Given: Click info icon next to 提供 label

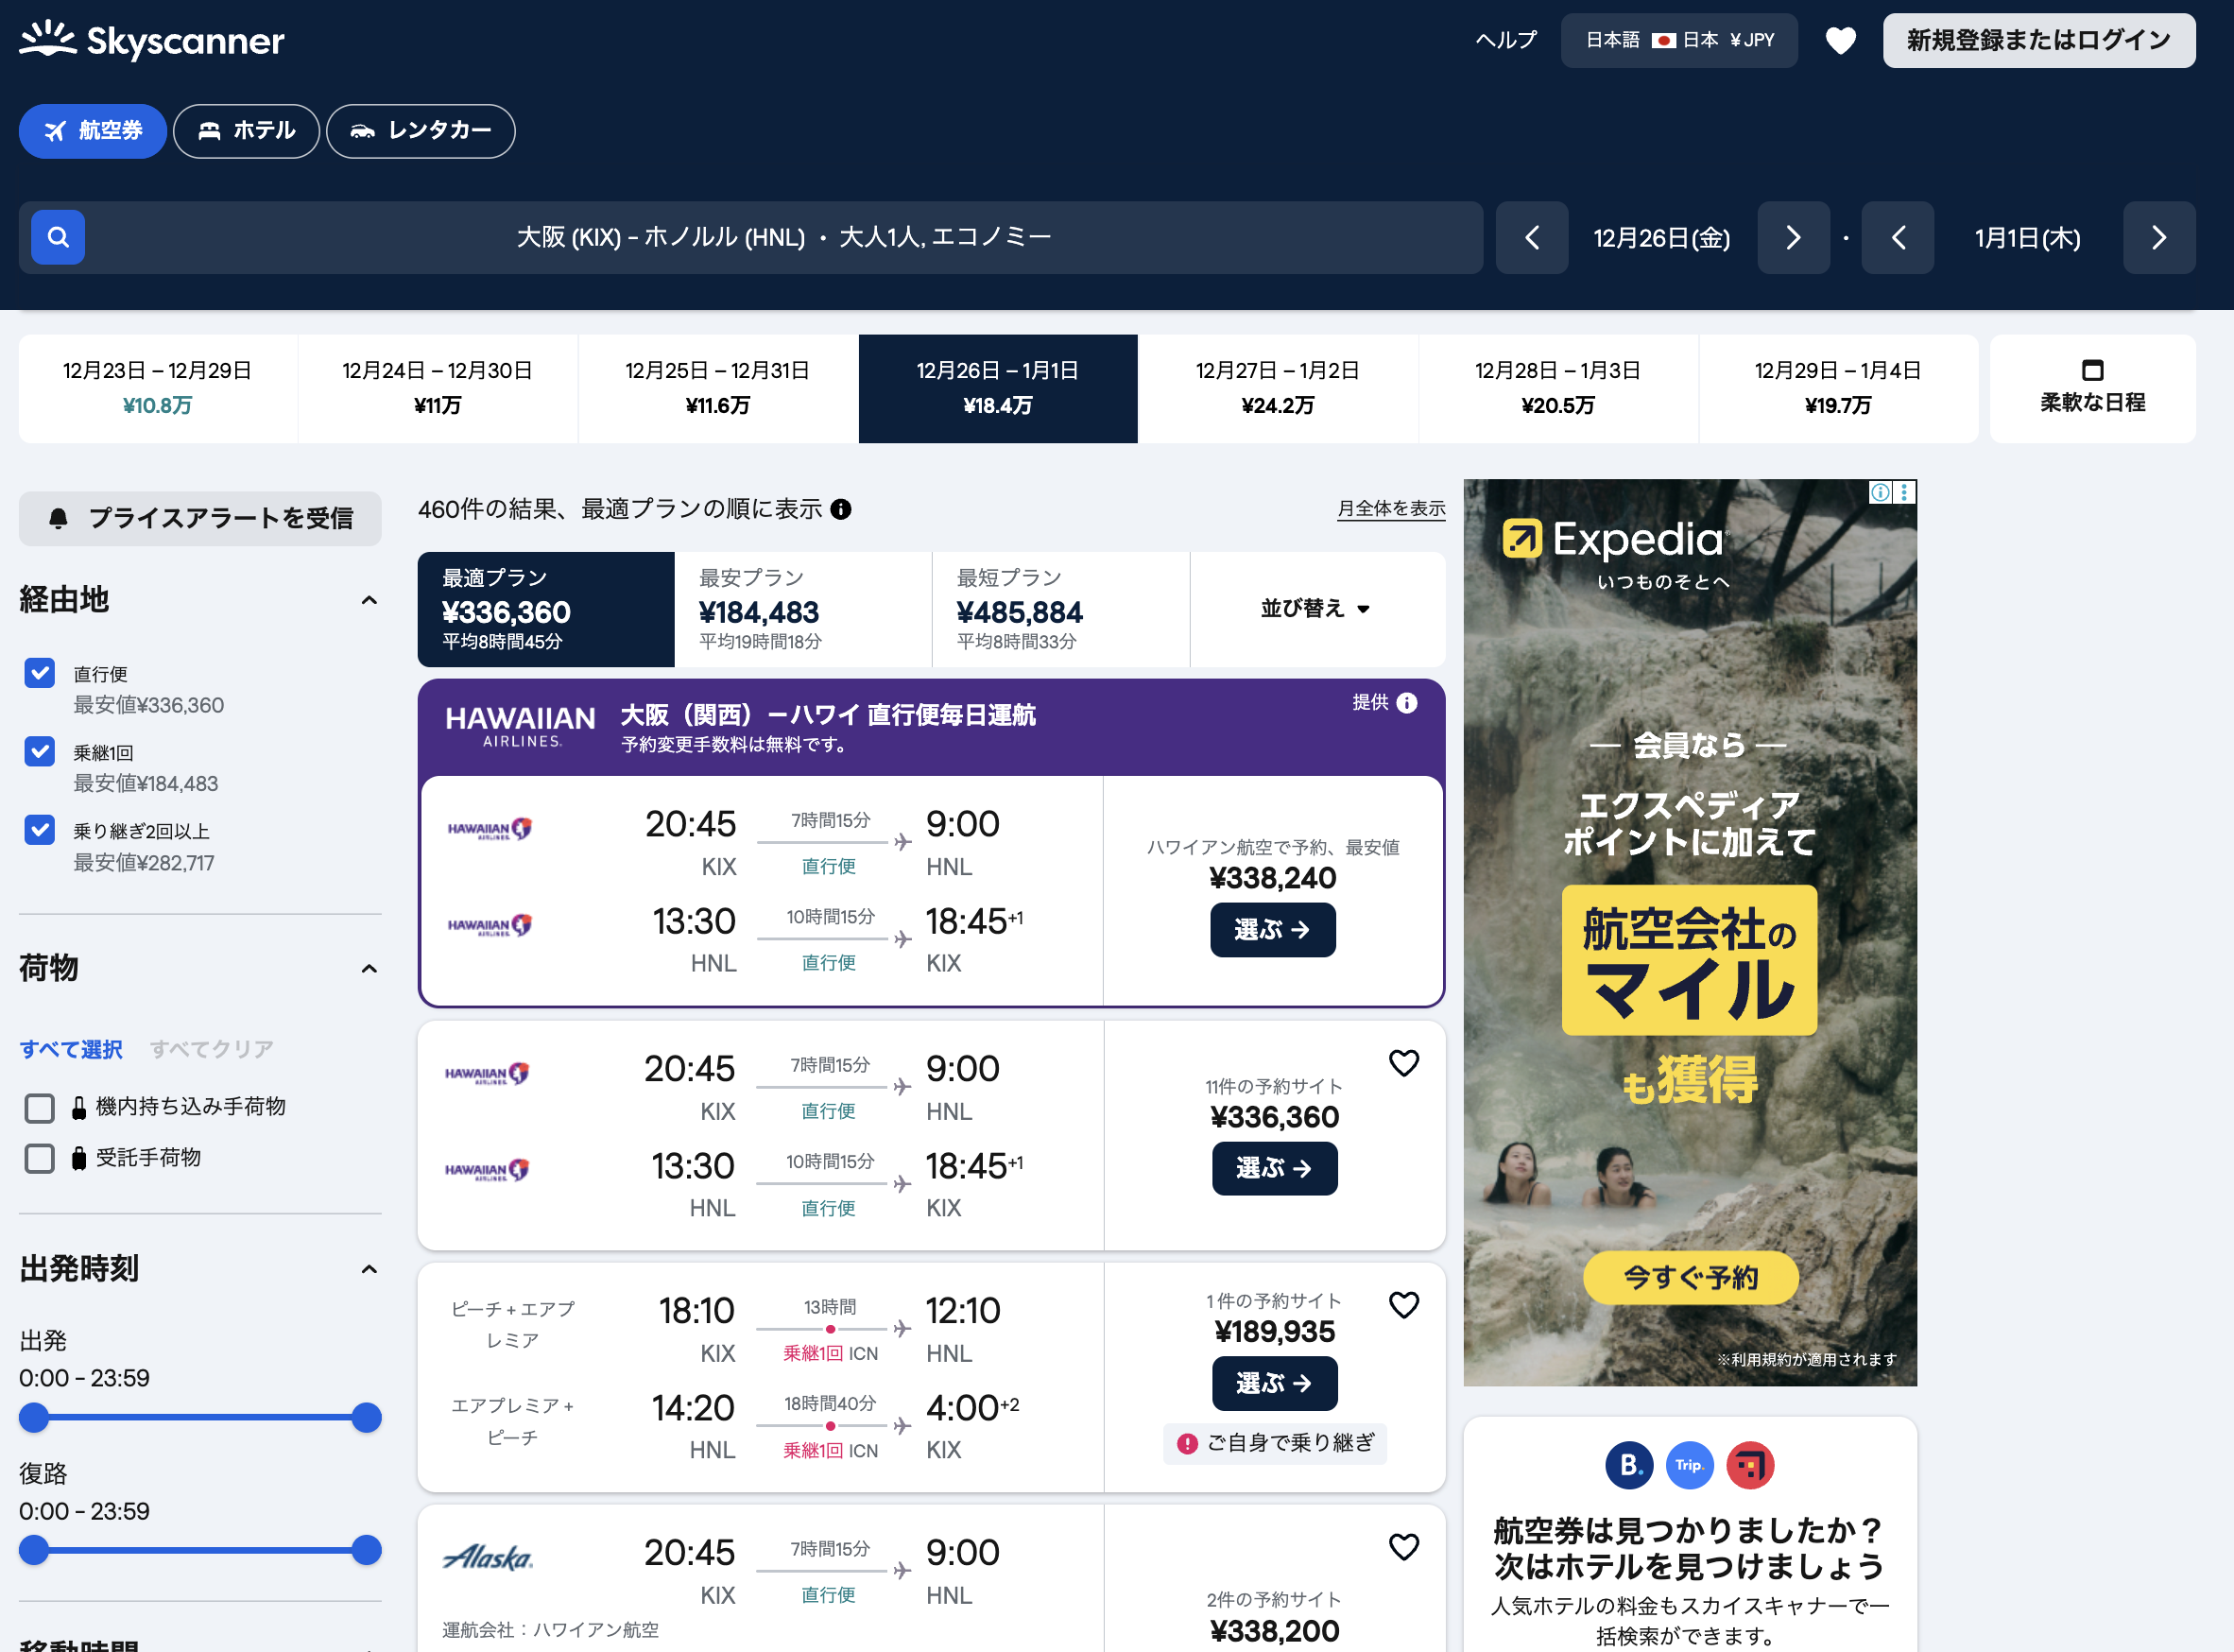Looking at the screenshot, I should coord(1407,703).
